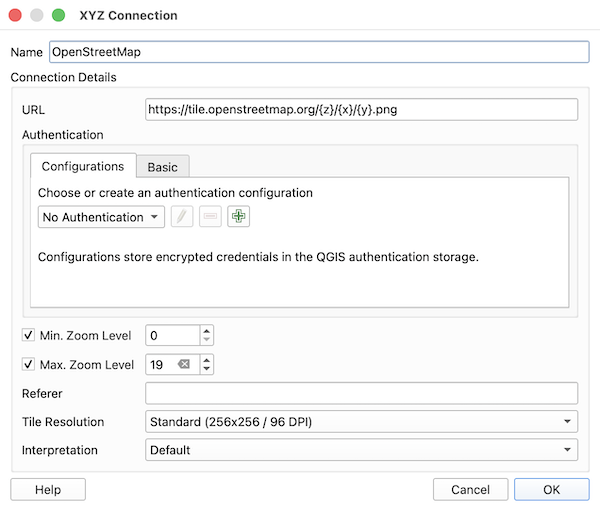Screen dimensions: 600x511
Task: Close the XYZ Connection window
Action: [15, 15]
